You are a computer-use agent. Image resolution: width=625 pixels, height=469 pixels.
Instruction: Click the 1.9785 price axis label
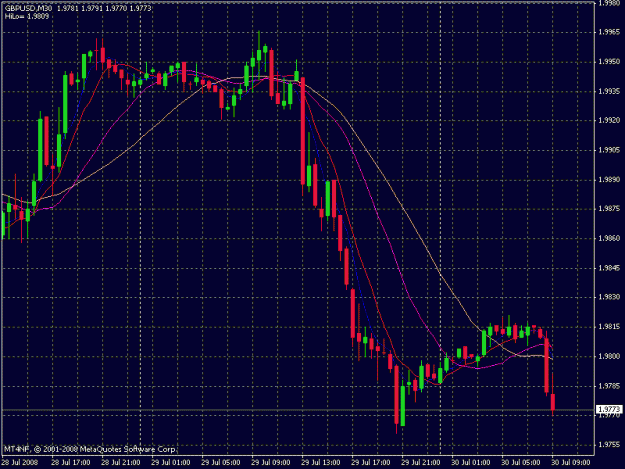(x=609, y=386)
